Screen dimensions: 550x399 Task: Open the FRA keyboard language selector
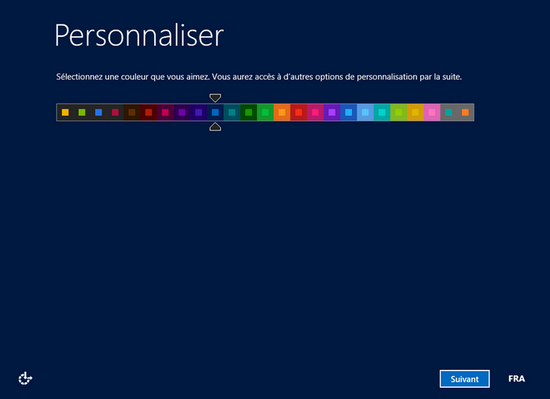[516, 379]
